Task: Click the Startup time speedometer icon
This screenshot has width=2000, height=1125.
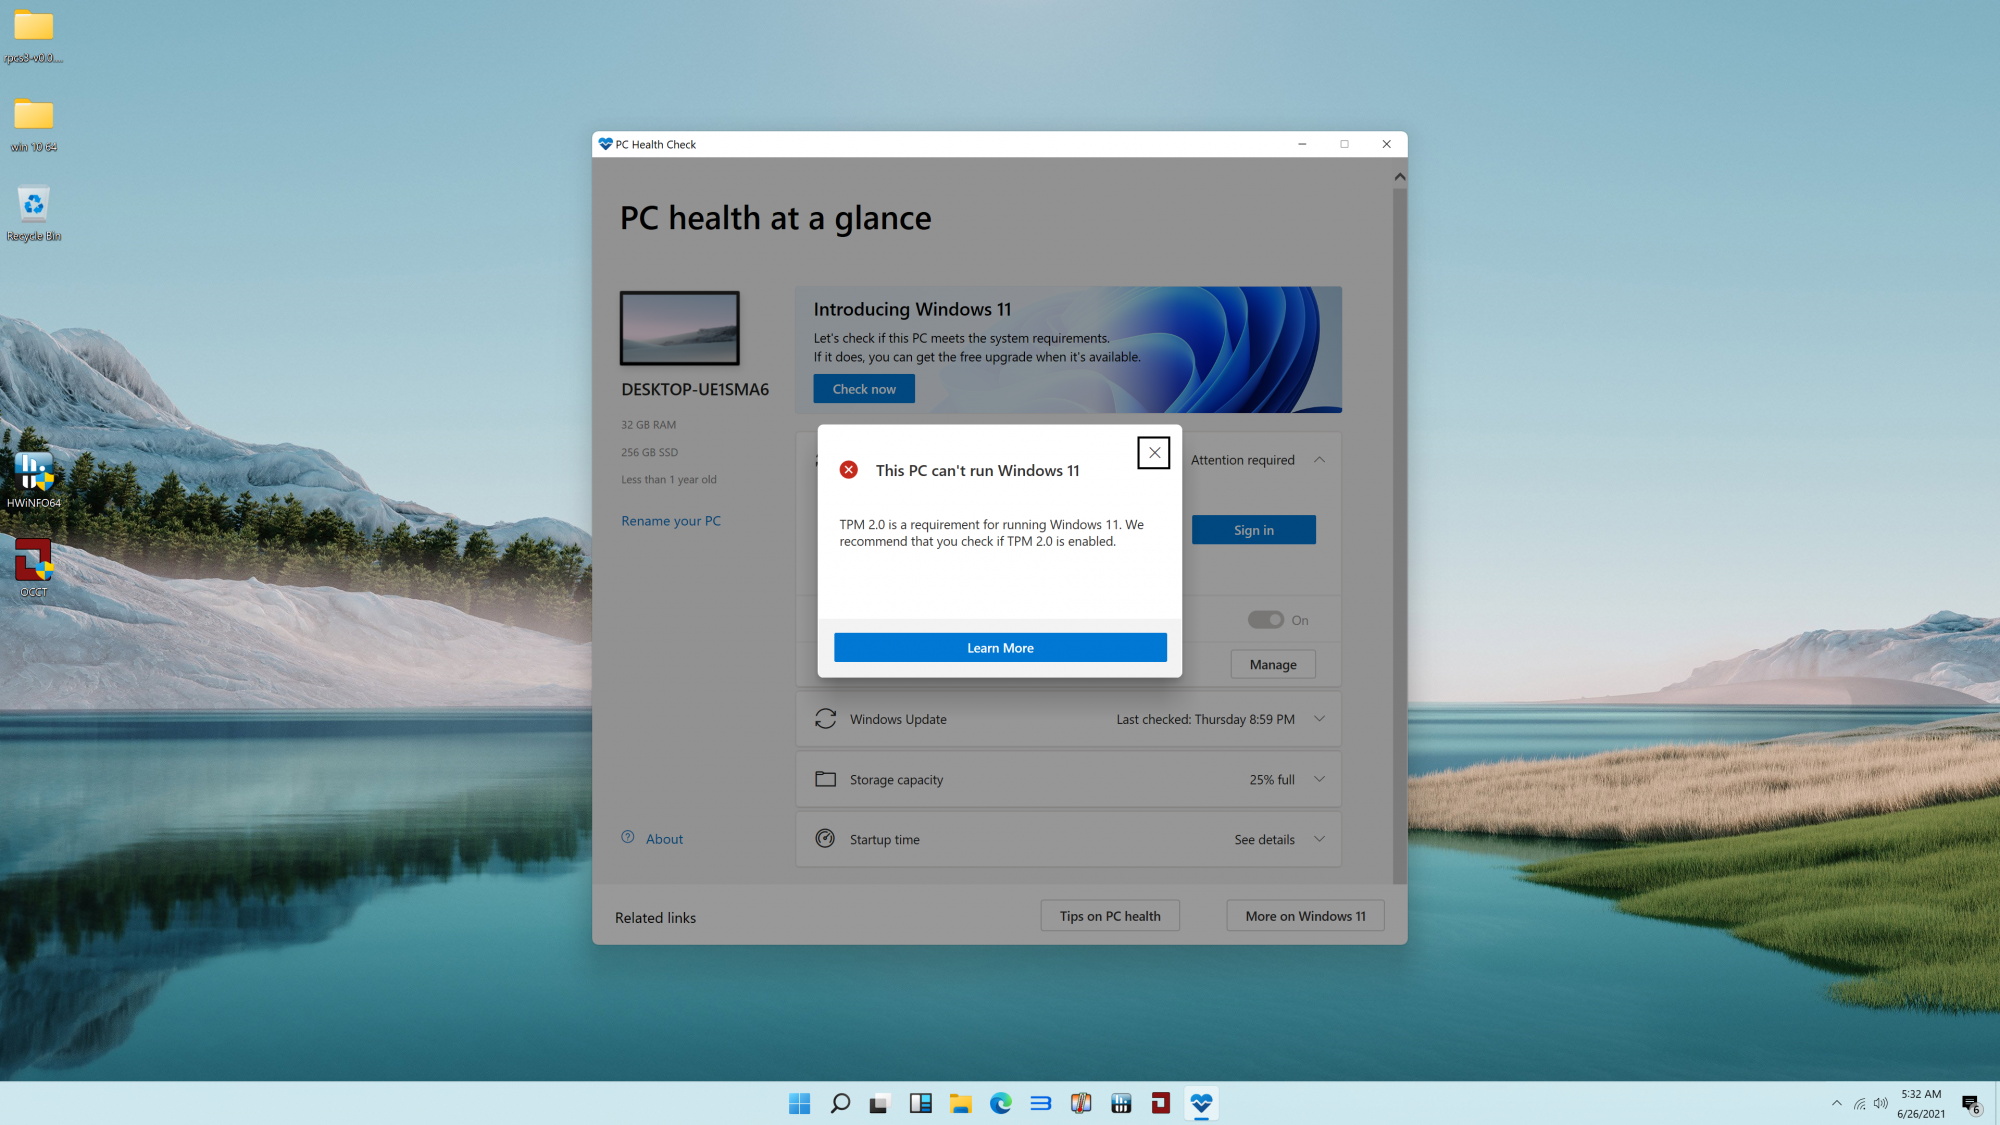Action: 825,839
